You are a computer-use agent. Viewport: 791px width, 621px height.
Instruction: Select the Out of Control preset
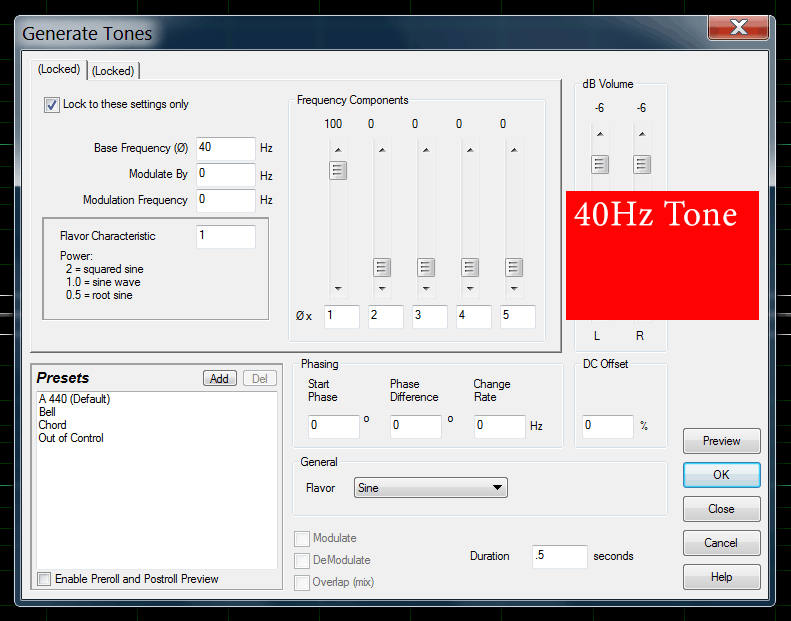[71, 438]
